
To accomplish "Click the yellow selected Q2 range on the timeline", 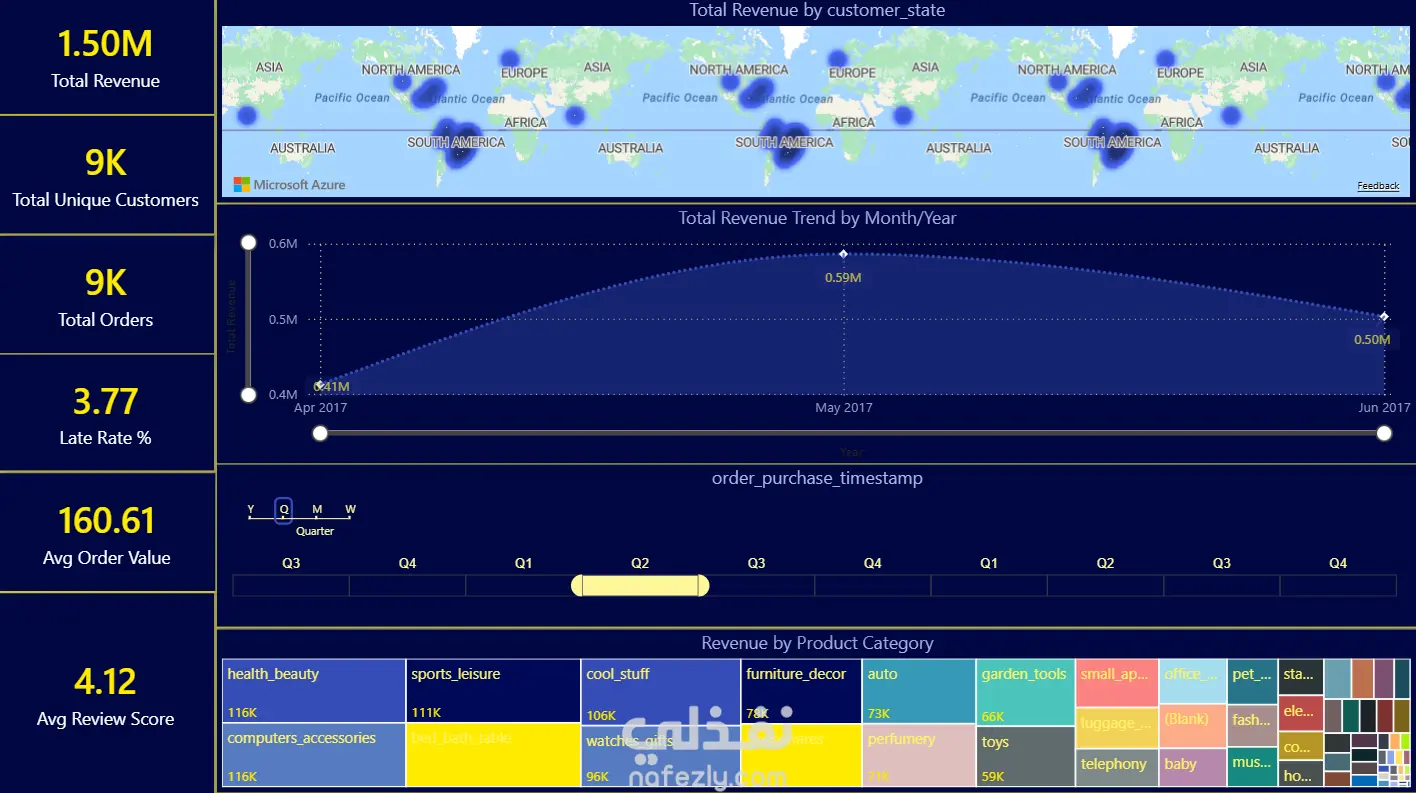I will 640,585.
